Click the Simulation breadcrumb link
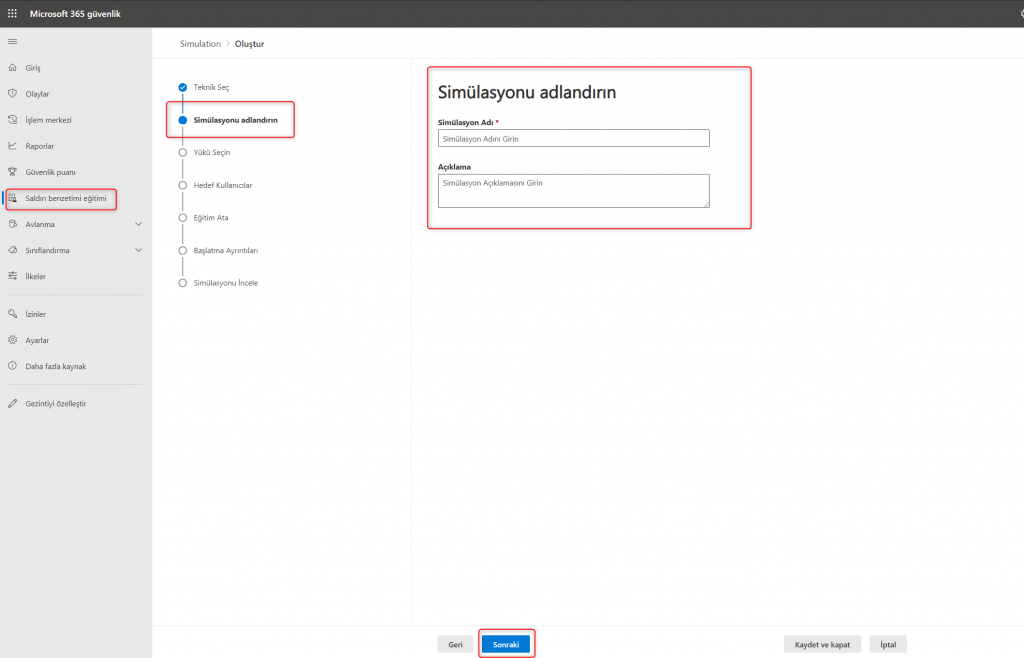The image size is (1024, 658). 200,44
